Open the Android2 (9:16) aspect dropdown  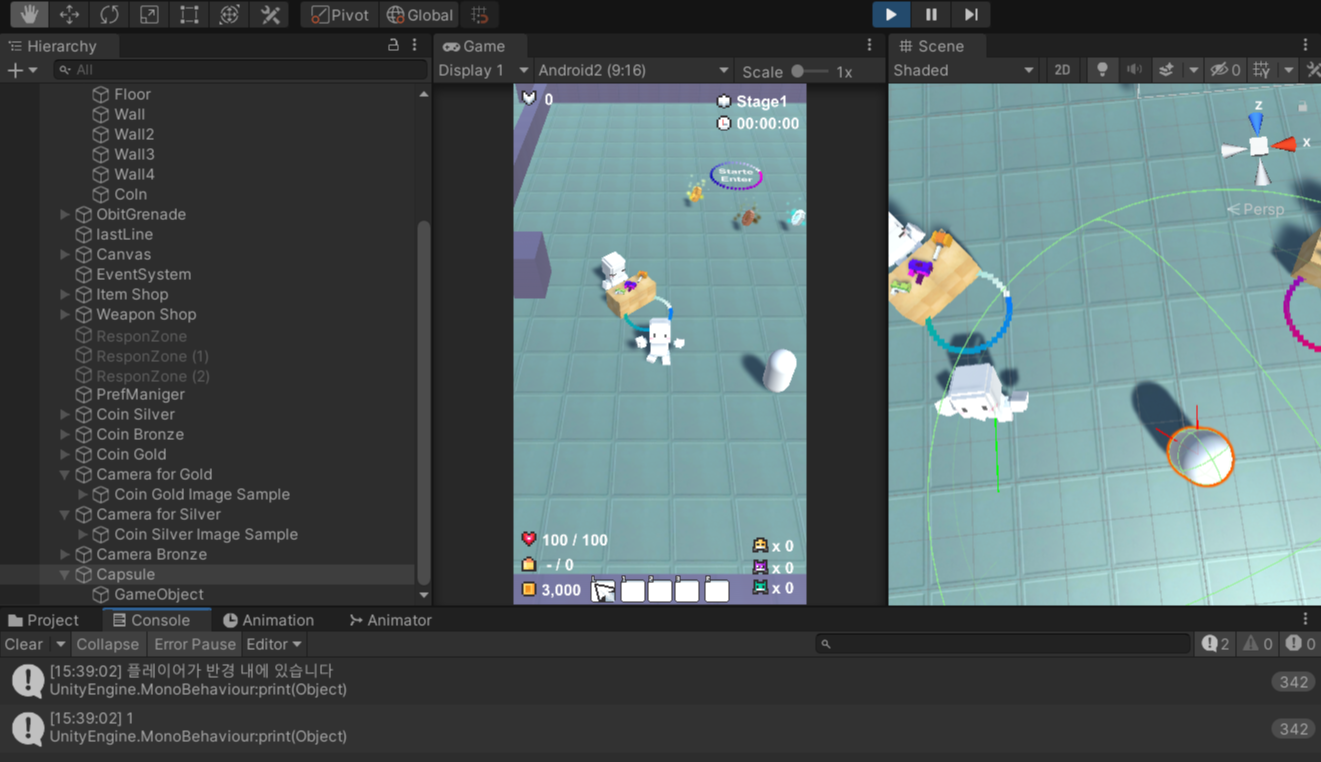tap(633, 71)
